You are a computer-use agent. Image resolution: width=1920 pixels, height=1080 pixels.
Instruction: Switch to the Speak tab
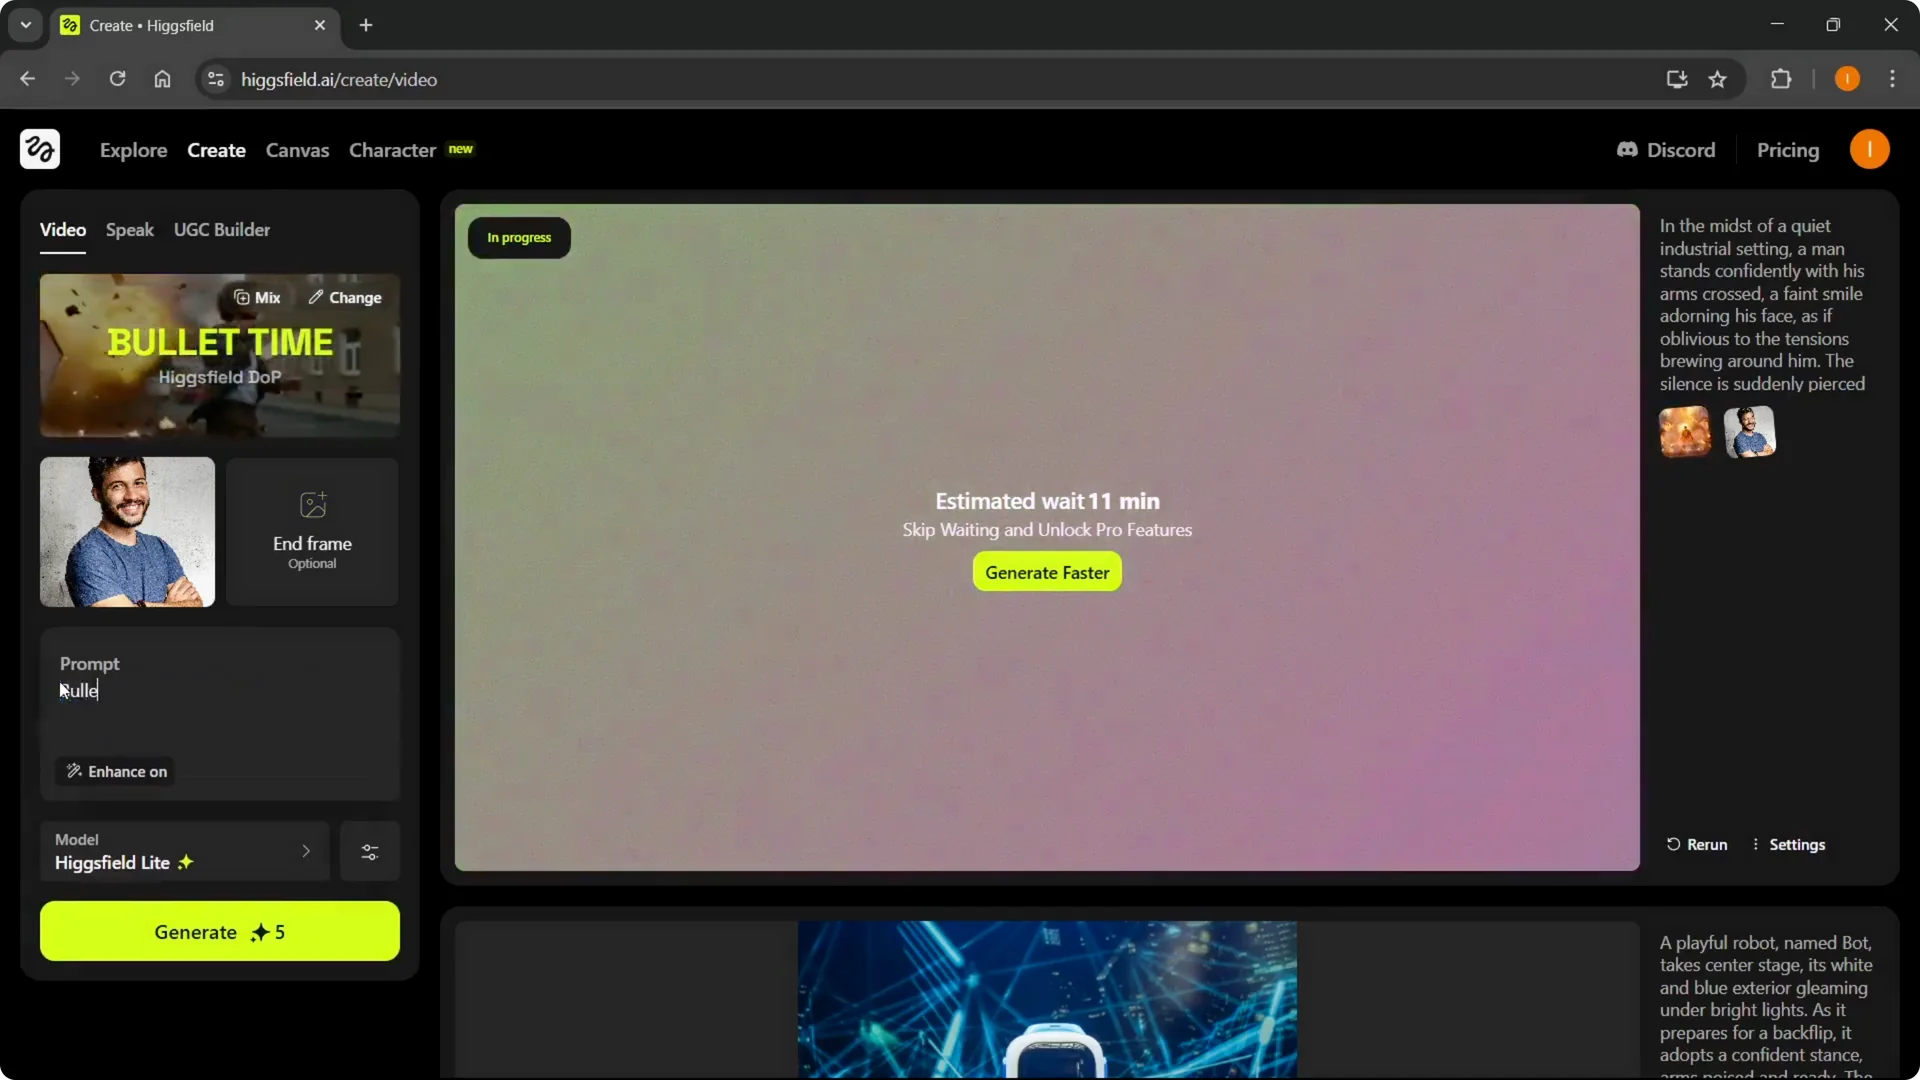coord(129,229)
